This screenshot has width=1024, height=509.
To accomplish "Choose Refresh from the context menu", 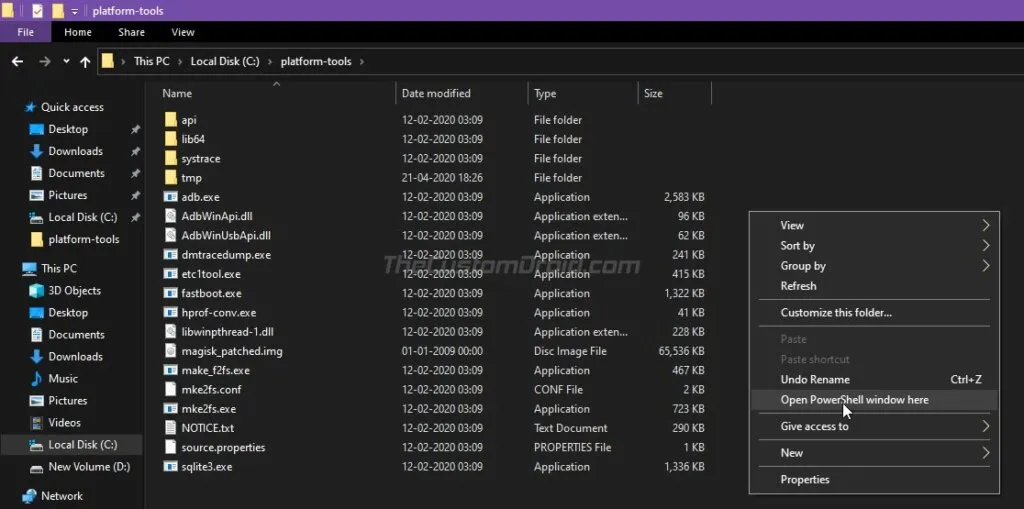I will (798, 286).
